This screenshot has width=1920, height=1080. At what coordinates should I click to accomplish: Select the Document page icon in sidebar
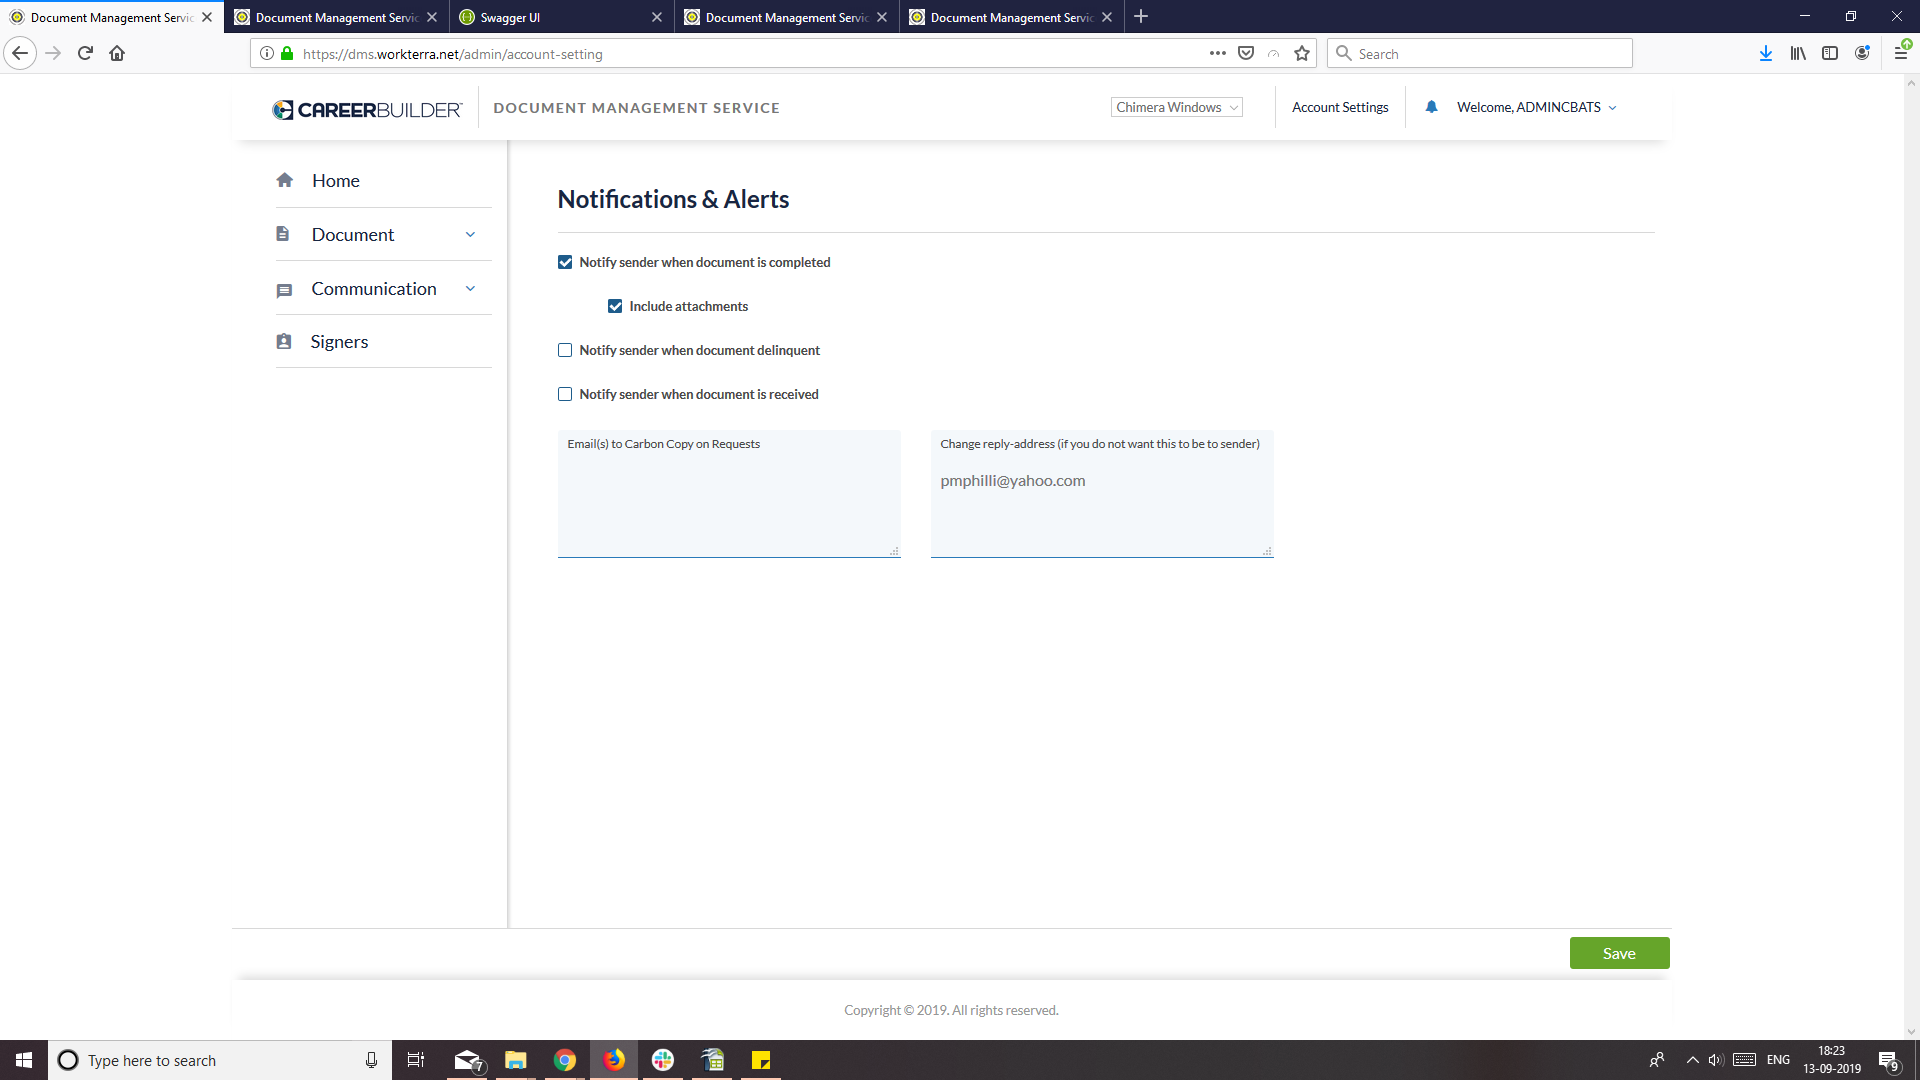pyautogui.click(x=285, y=233)
